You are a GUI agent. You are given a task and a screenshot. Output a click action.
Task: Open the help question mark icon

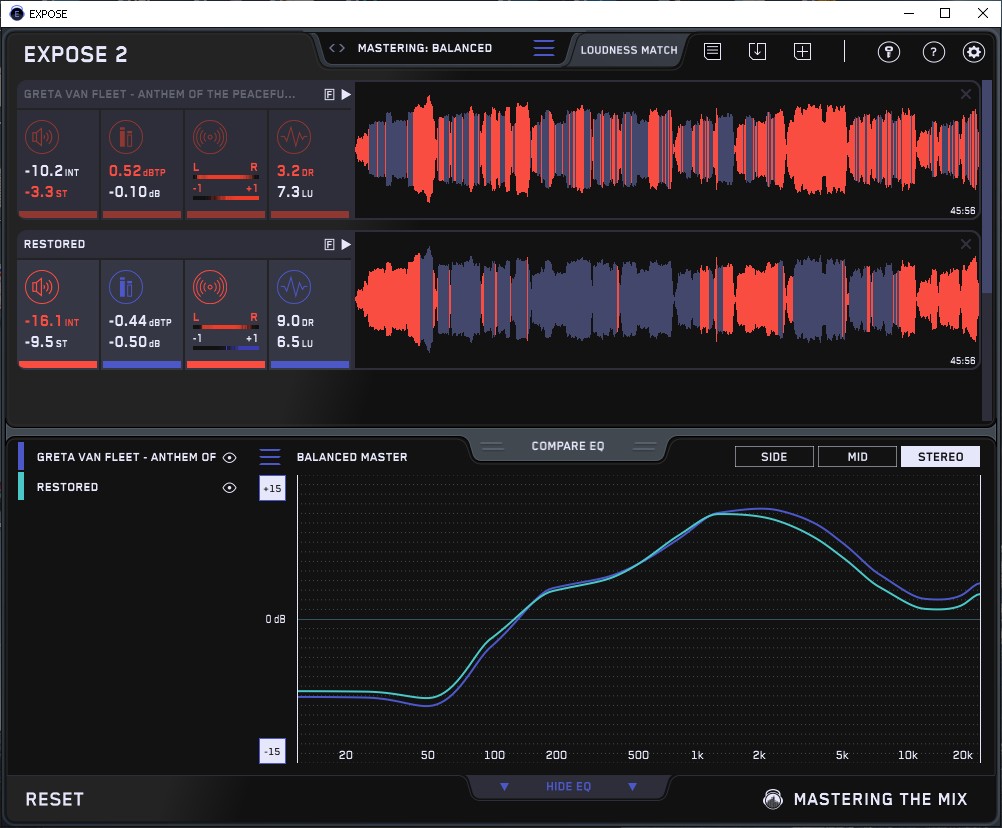pyautogui.click(x=934, y=52)
